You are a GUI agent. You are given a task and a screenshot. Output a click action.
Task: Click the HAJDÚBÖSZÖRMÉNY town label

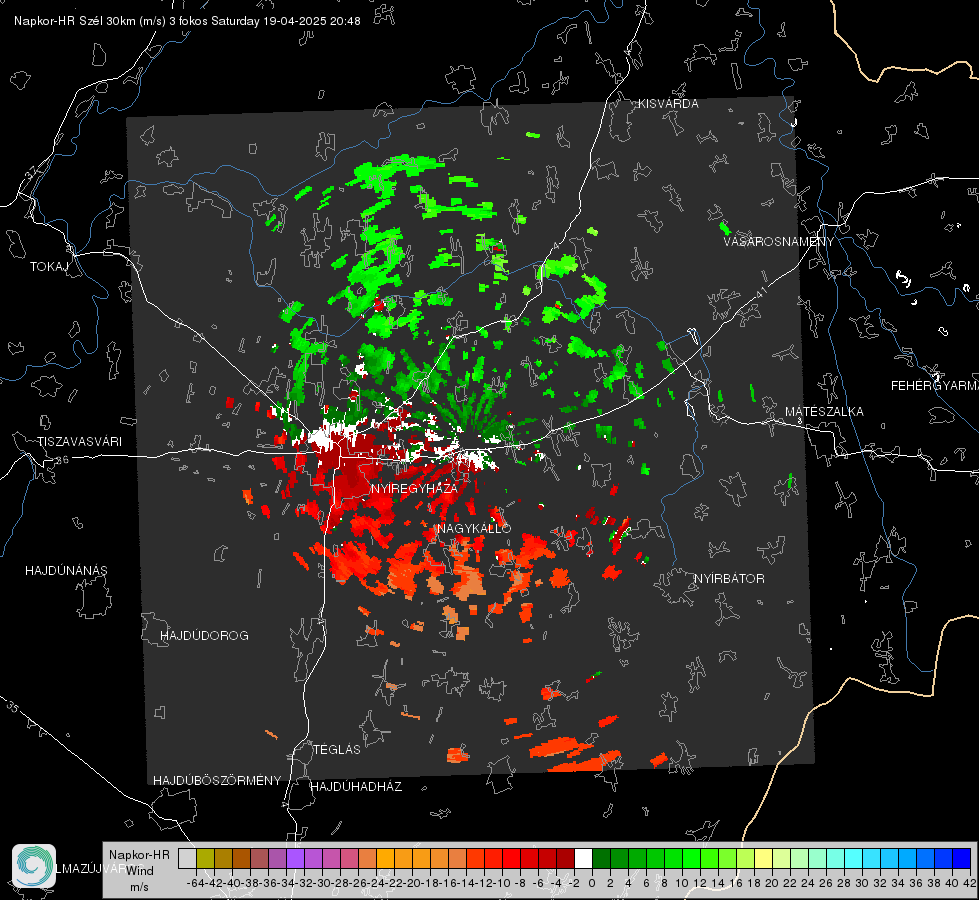217,781
